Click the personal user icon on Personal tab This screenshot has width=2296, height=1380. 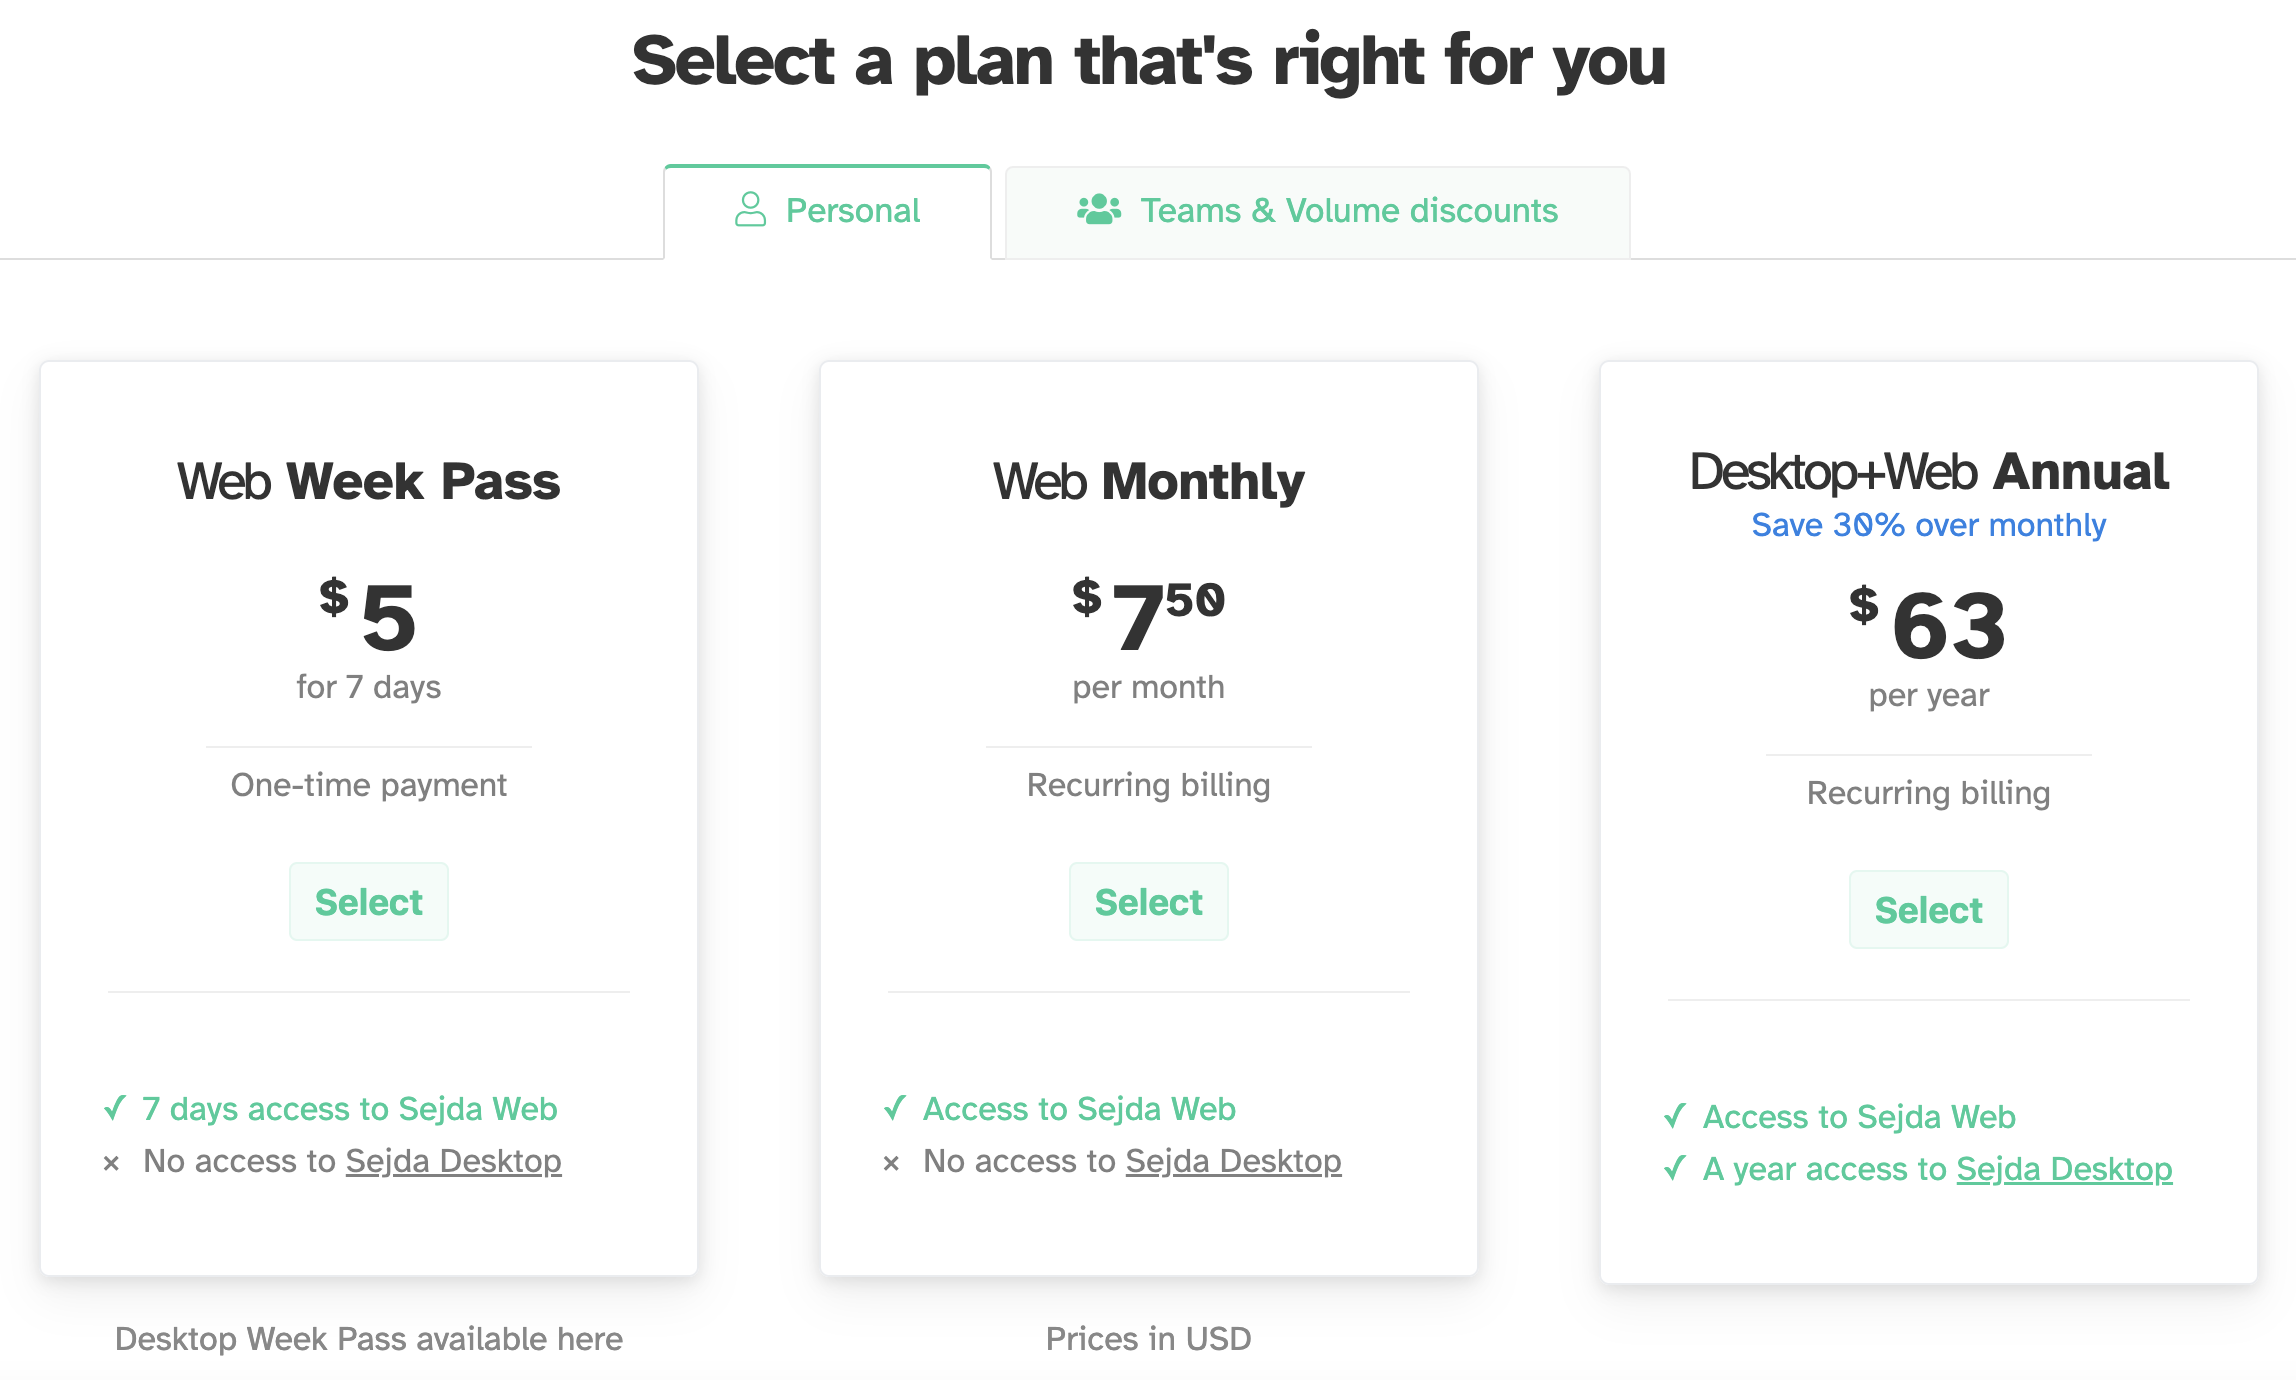[x=746, y=208]
